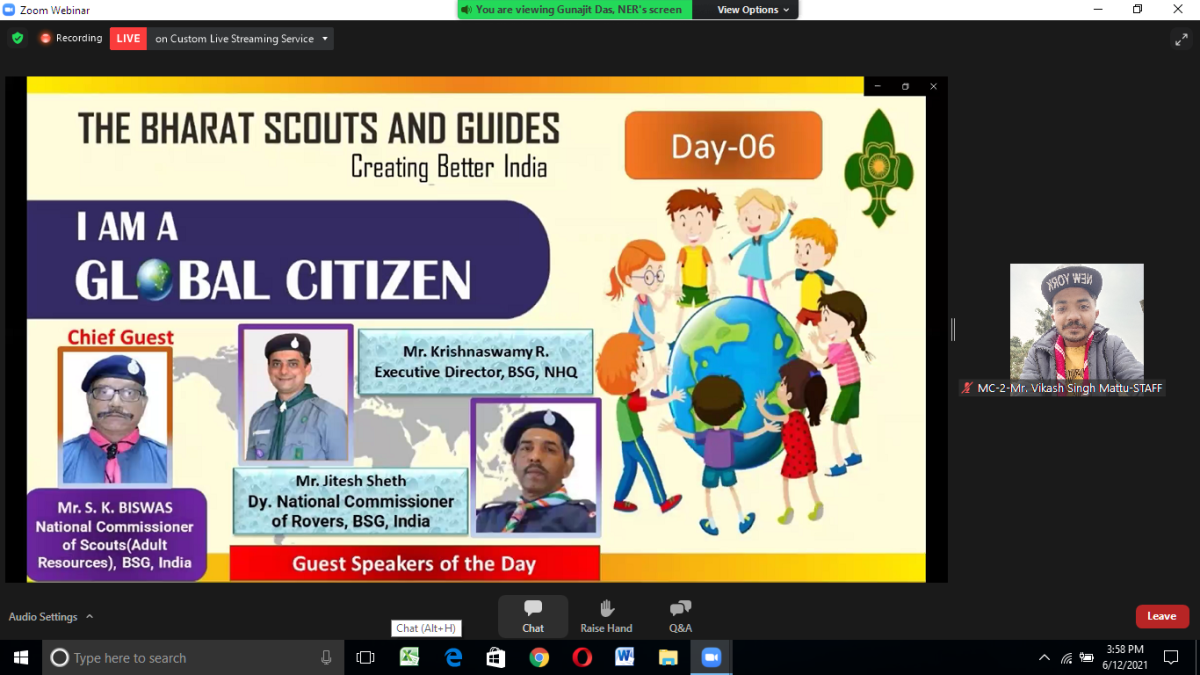The image size is (1200, 675).
Task: Launch Zoom from the taskbar
Action: point(711,657)
